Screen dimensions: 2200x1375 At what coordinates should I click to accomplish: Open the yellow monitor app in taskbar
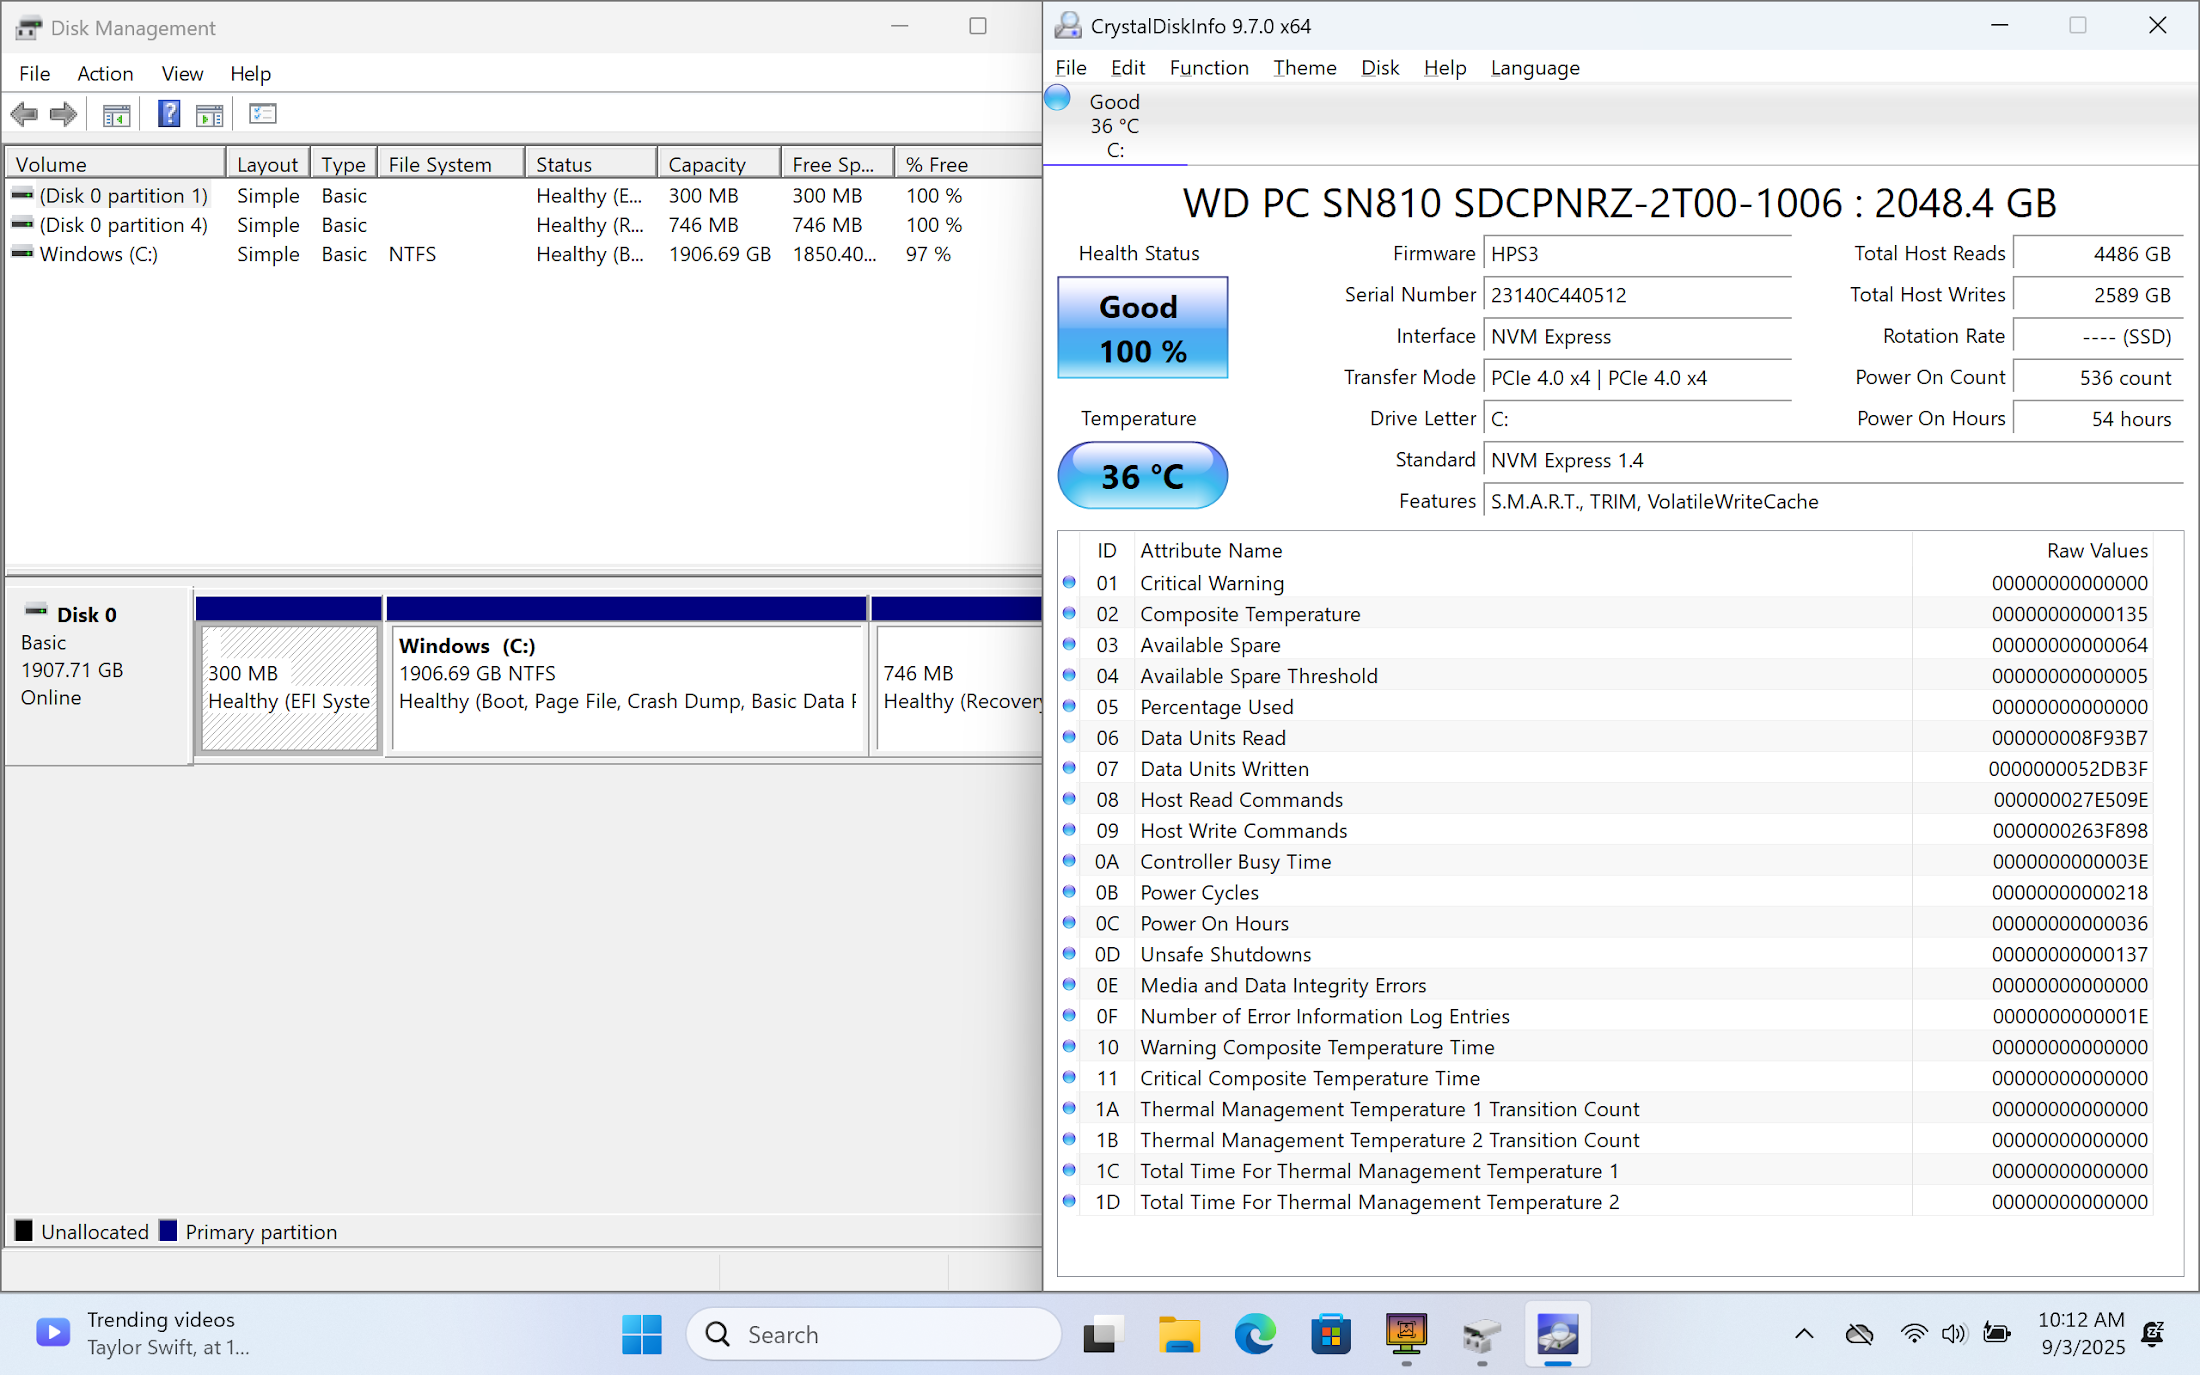(x=1406, y=1334)
